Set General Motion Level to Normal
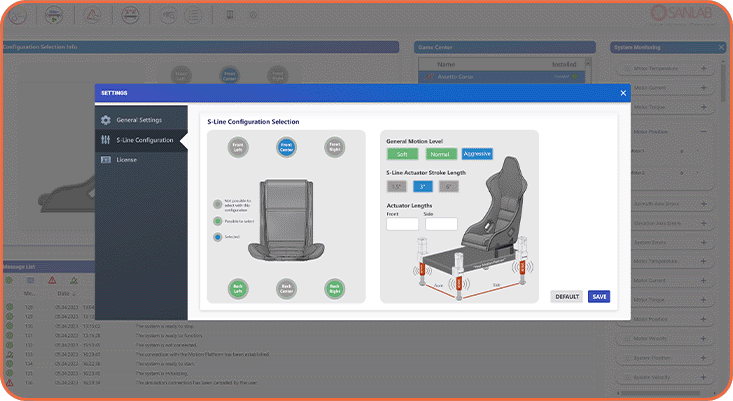The image size is (733, 401). click(439, 154)
